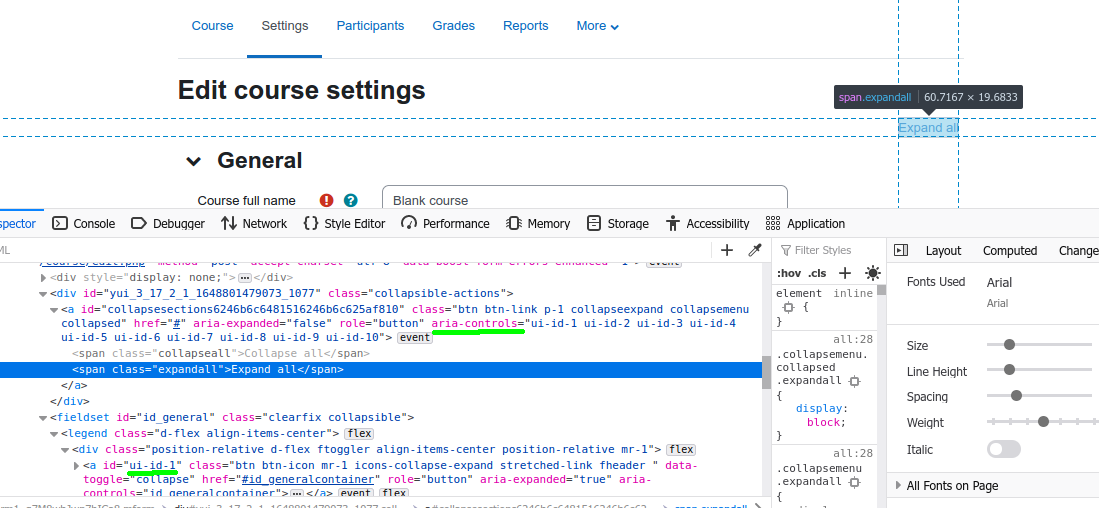This screenshot has height=508, width=1099.
Task: Open the Network panel arrows icon
Action: [228, 224]
